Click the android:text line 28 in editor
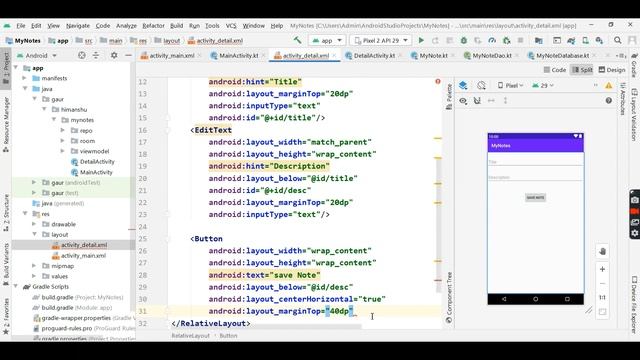Image resolution: width=640 pixels, height=360 pixels. pyautogui.click(x=264, y=275)
